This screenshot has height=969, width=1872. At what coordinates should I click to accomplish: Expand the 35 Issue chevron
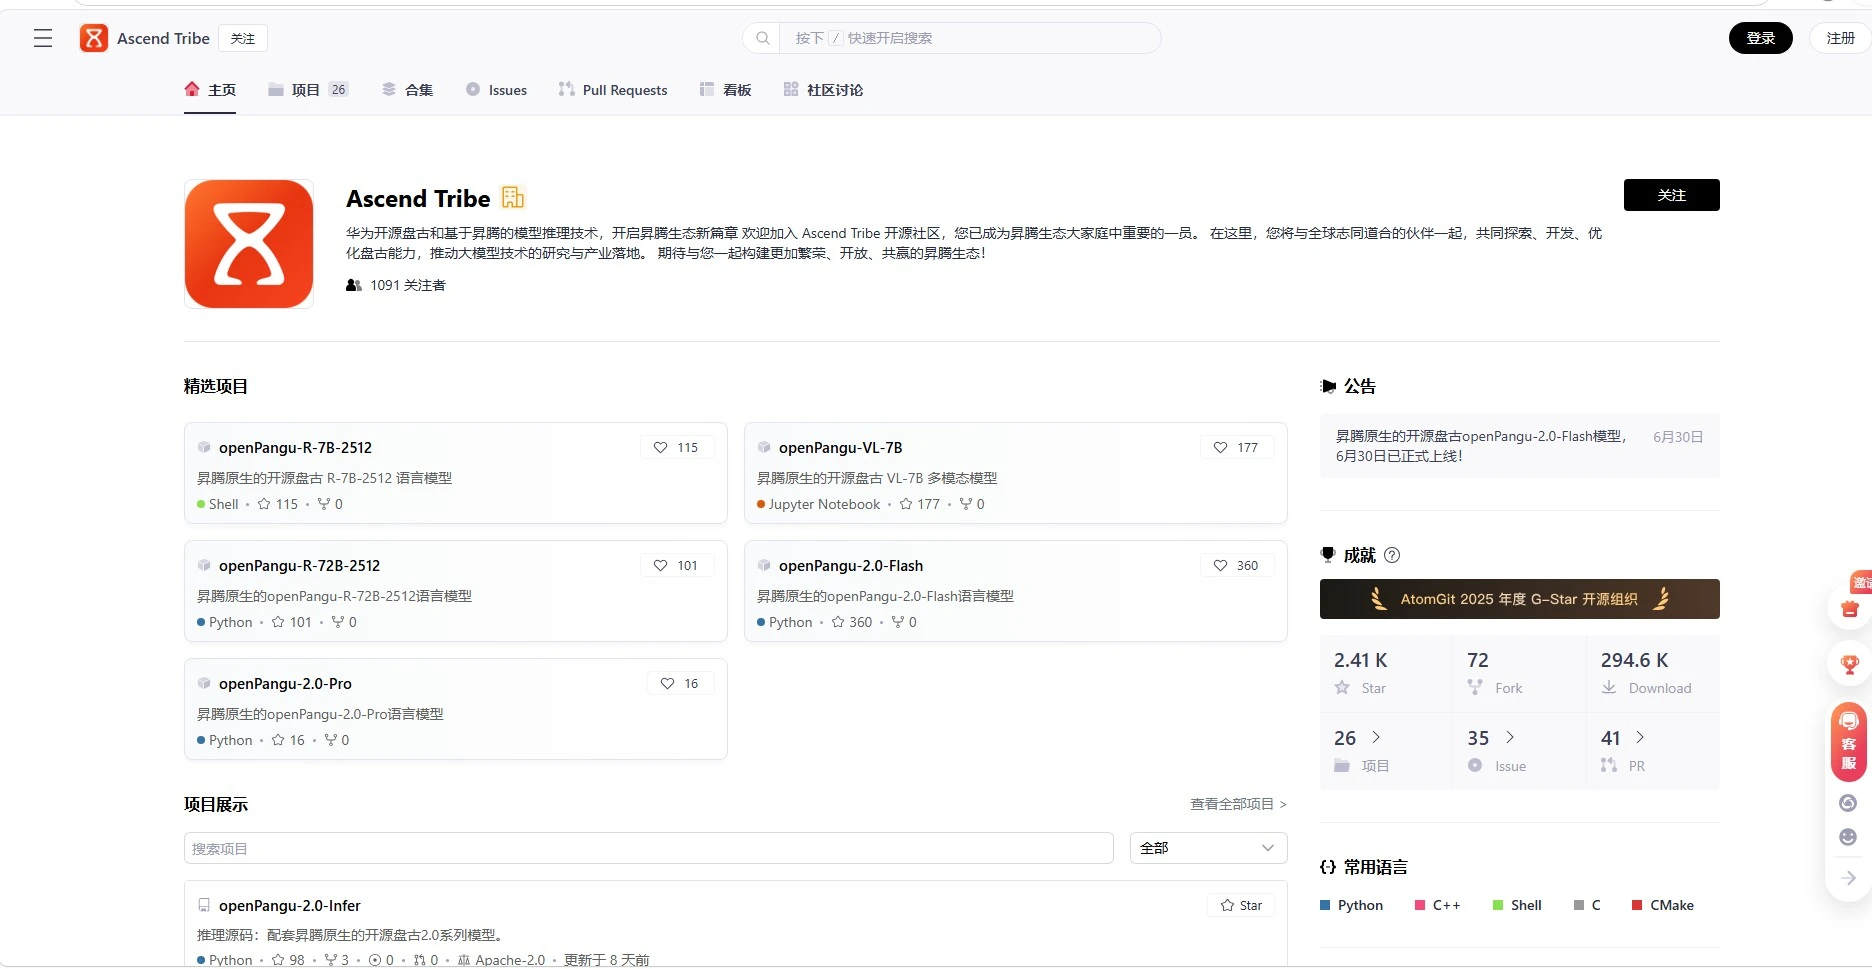pos(1510,737)
